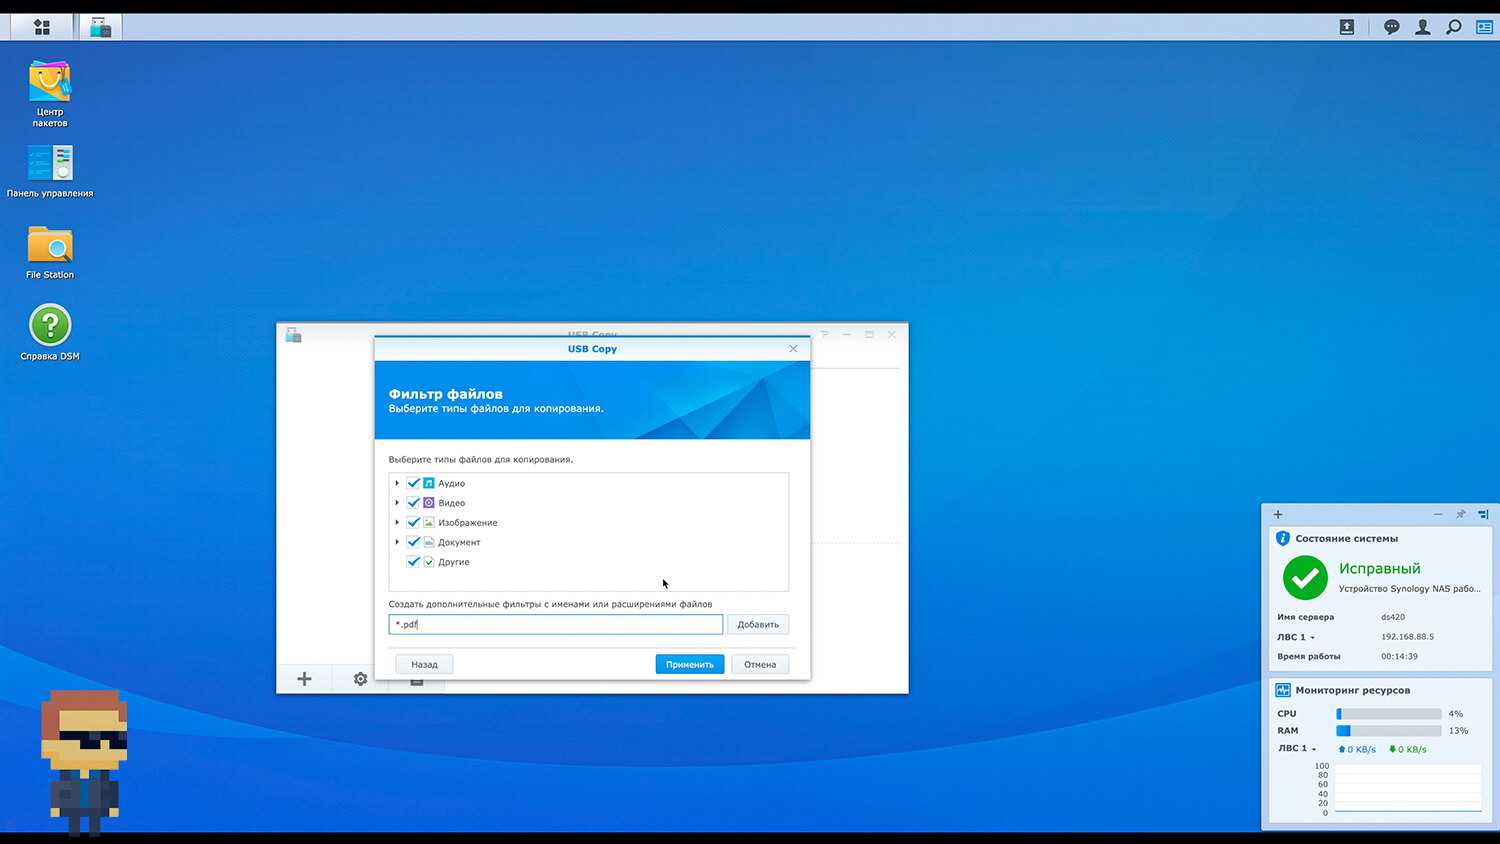Click the file extension filter input field
Viewport: 1500px width, 844px height.
555,624
